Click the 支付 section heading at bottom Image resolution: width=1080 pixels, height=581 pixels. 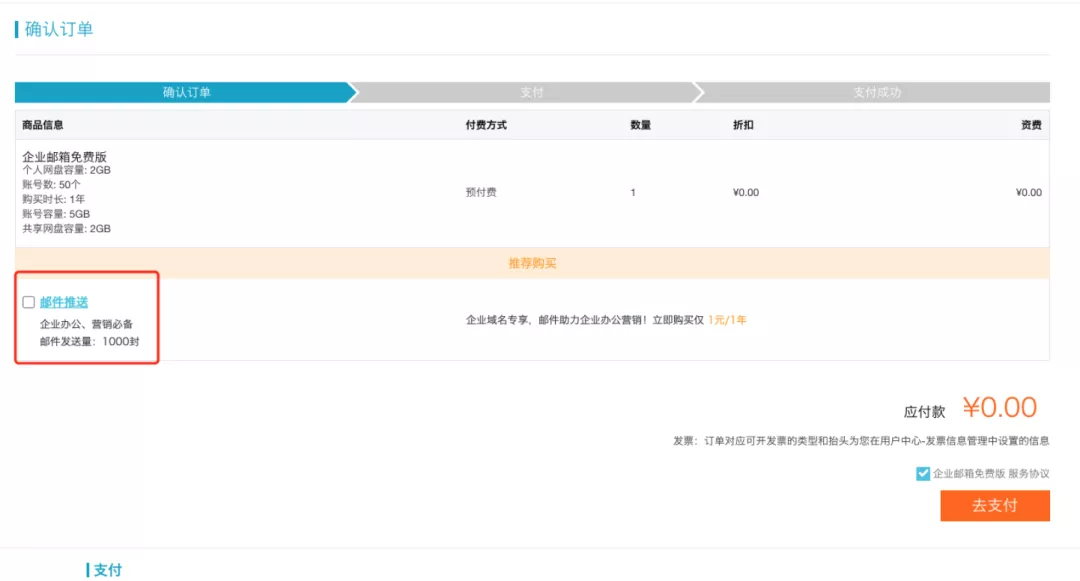[x=107, y=570]
